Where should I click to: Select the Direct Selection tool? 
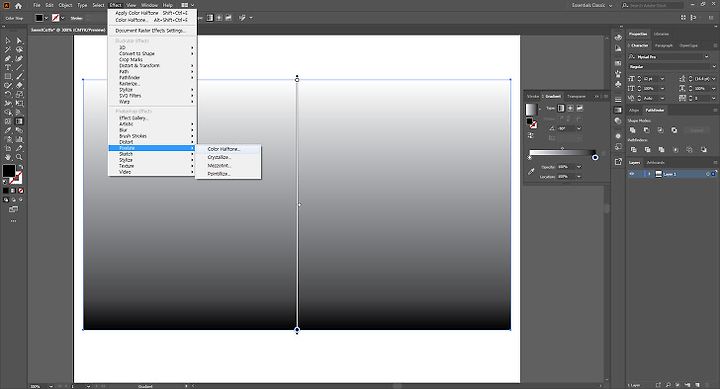[x=19, y=41]
